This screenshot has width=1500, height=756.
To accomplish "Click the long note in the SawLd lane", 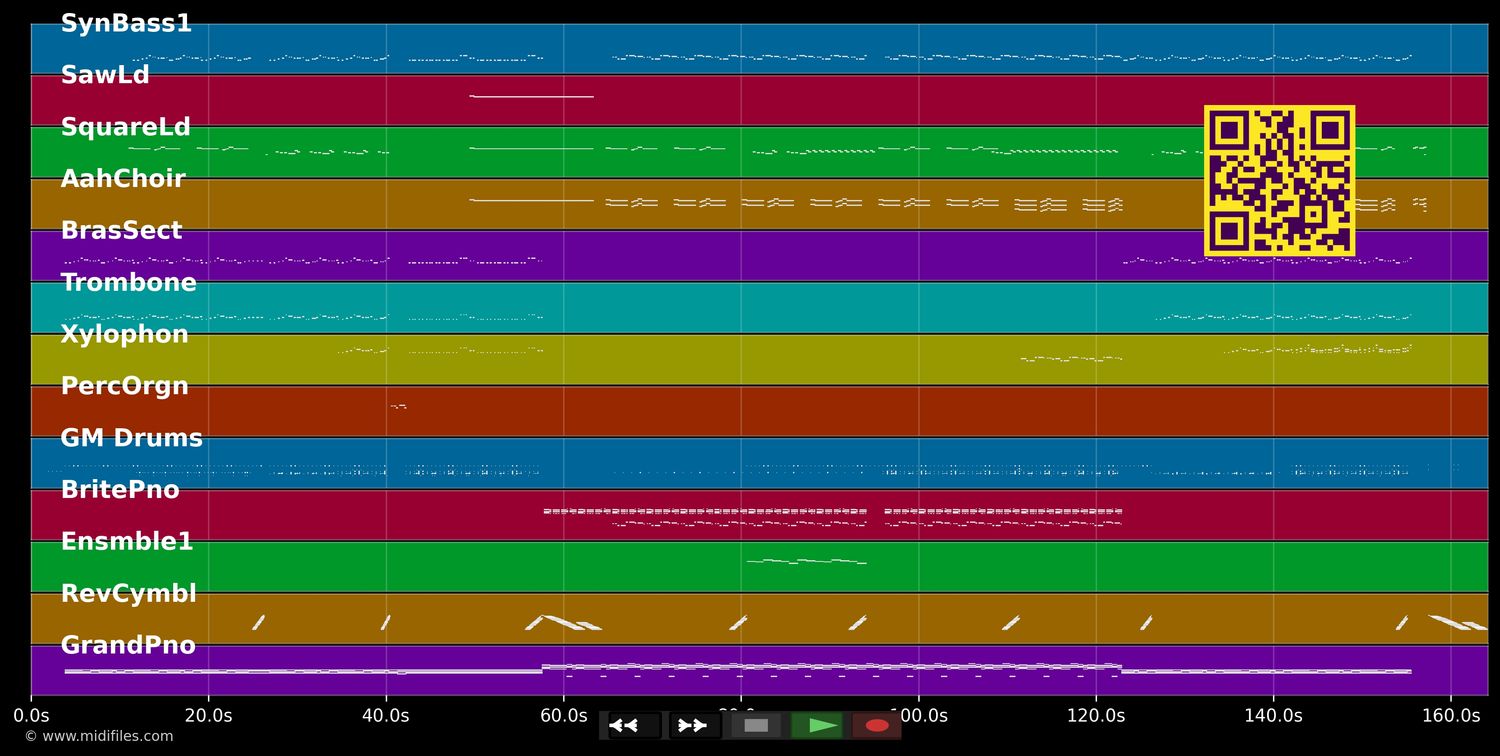I will coord(530,95).
